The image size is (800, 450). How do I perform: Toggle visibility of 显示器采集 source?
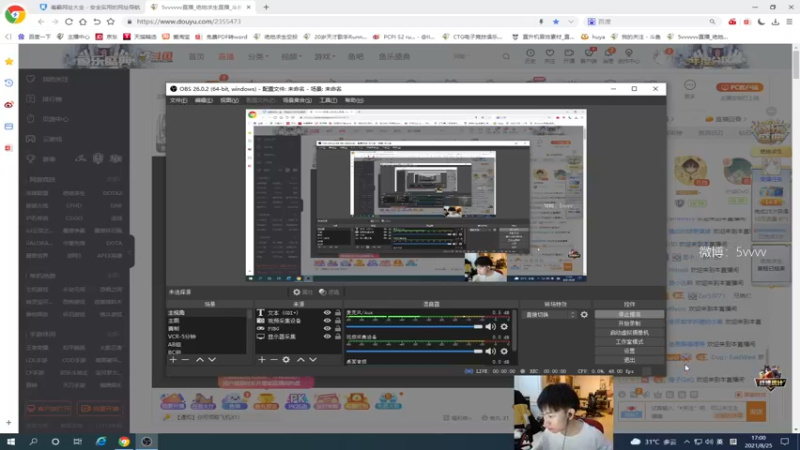point(327,337)
